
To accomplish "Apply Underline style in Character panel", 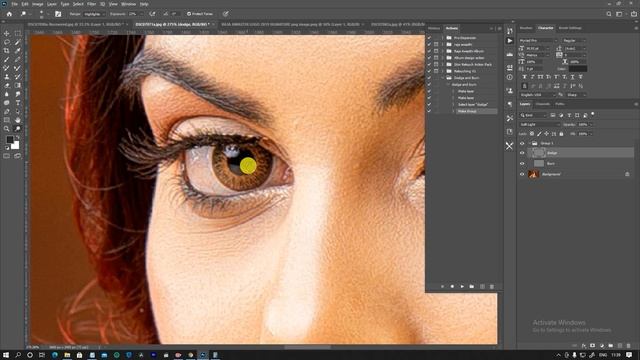I will tap(572, 77).
